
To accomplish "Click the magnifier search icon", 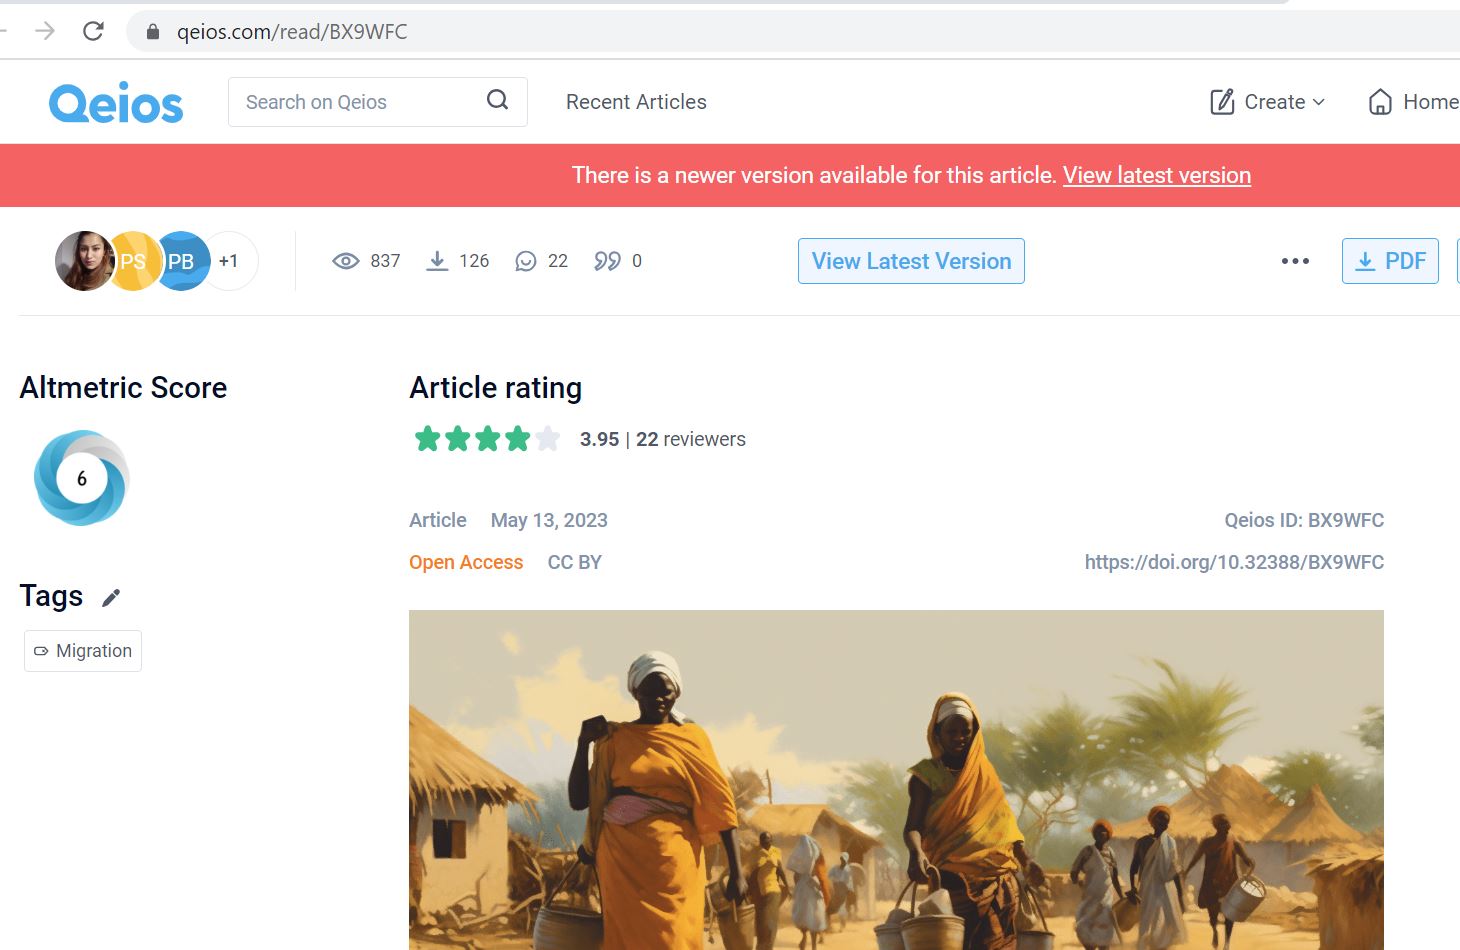I will 497,100.
